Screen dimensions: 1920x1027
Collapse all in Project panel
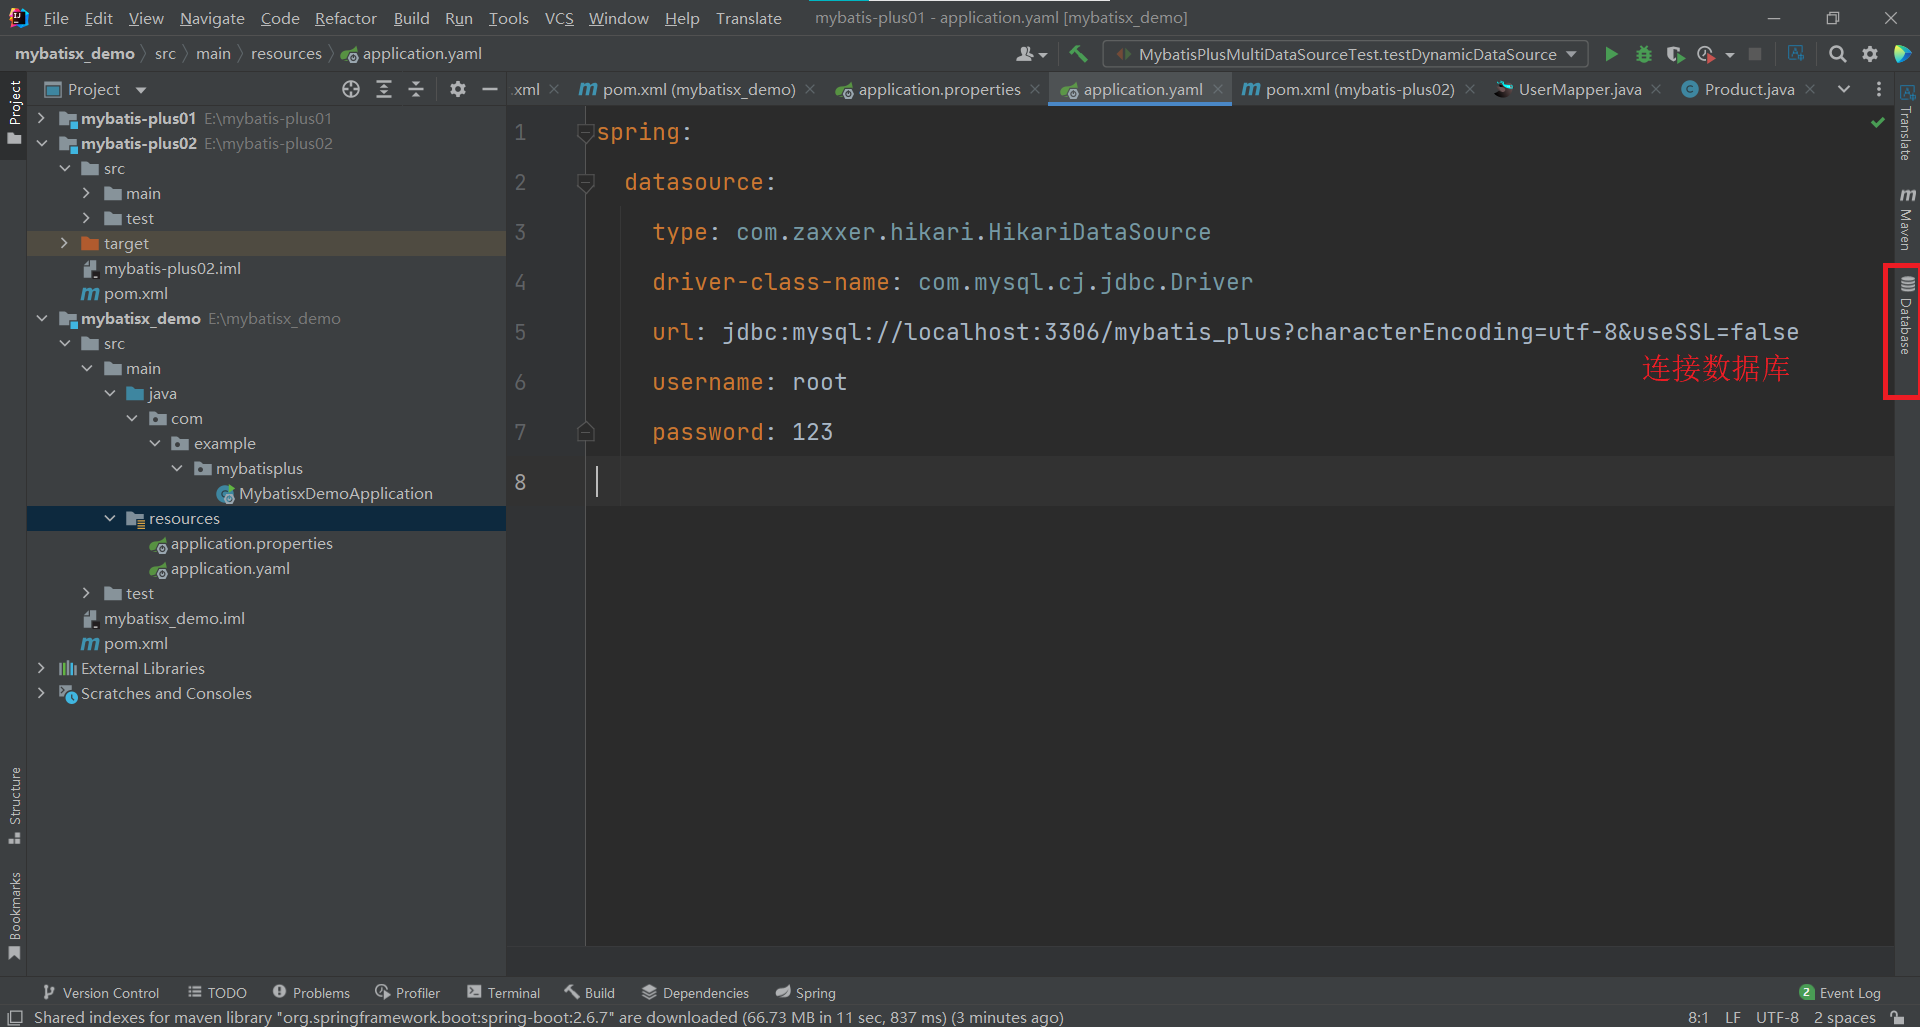(416, 89)
